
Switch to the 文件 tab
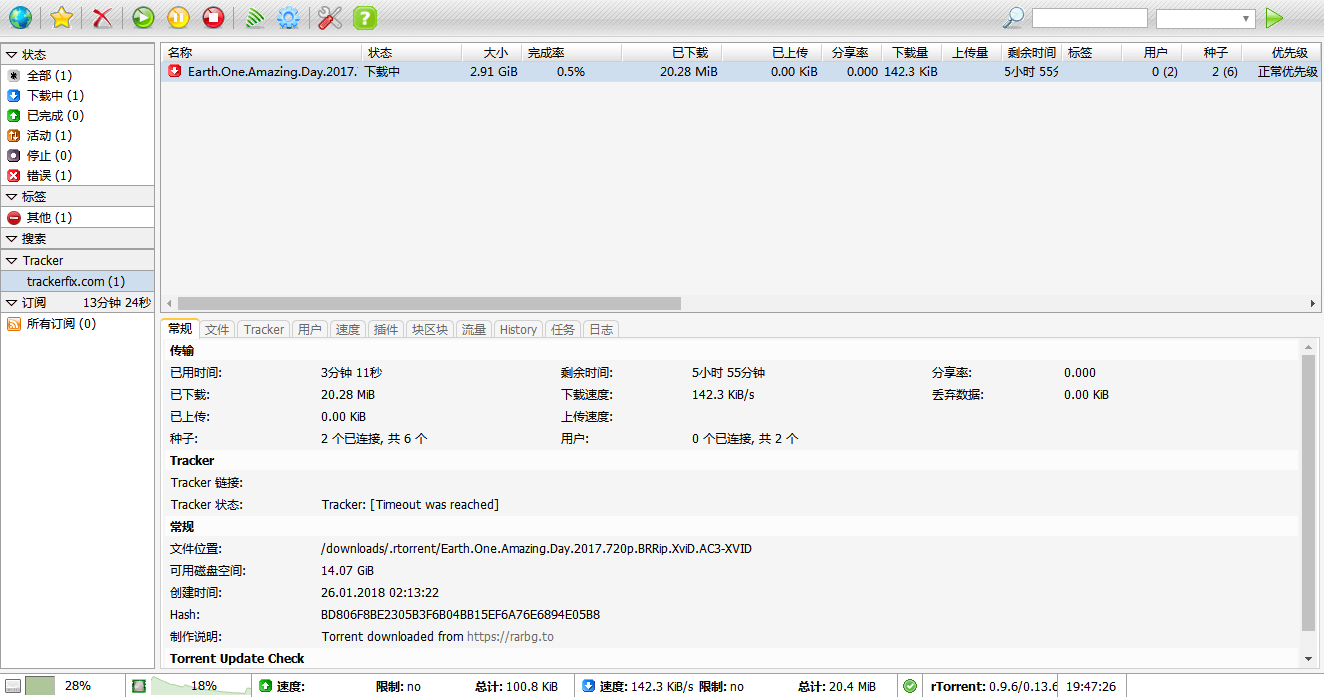[x=217, y=329]
